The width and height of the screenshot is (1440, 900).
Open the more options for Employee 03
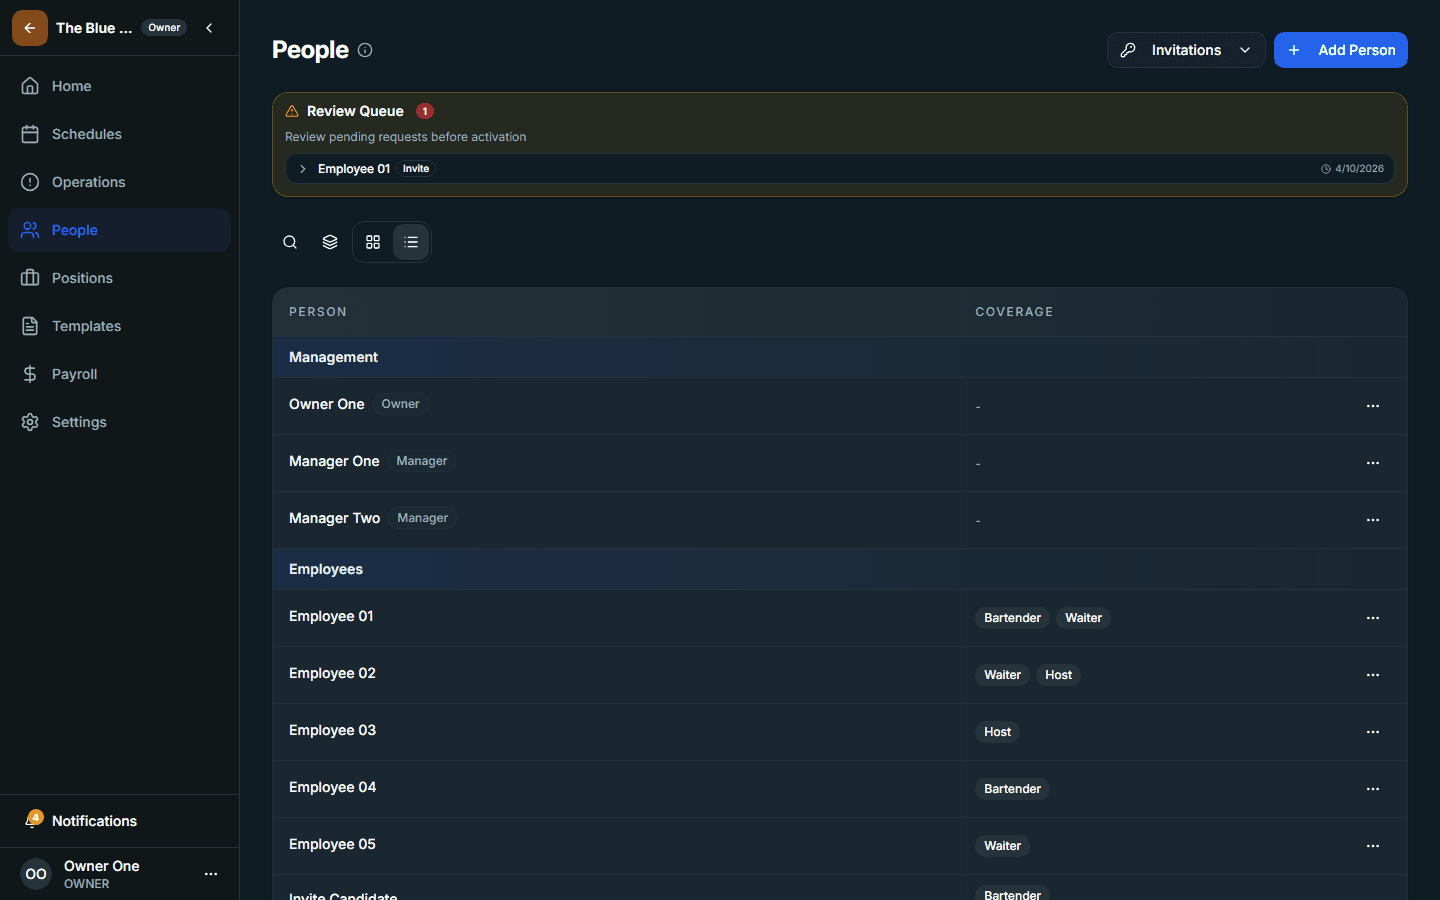coord(1373,732)
